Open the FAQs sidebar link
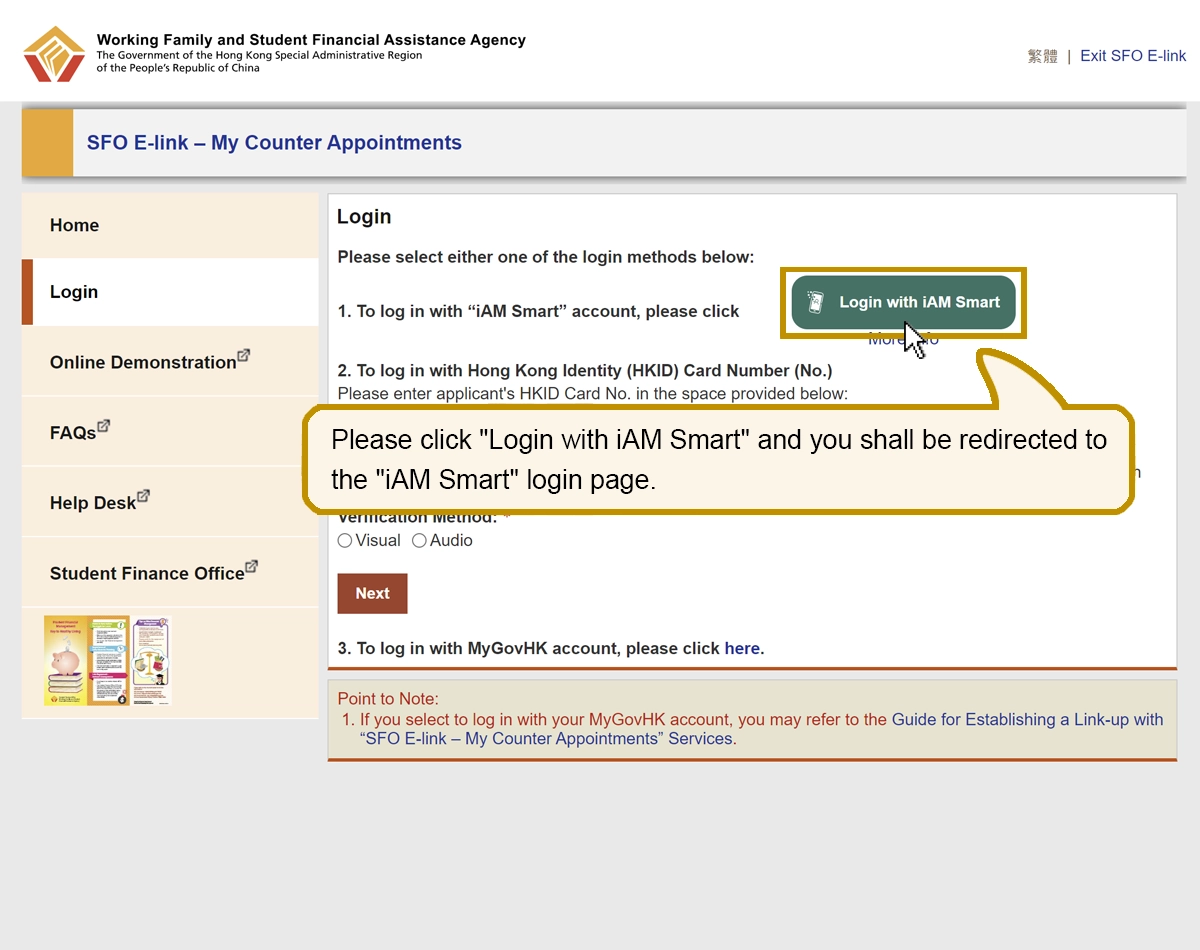This screenshot has height=950, width=1200. [170, 432]
